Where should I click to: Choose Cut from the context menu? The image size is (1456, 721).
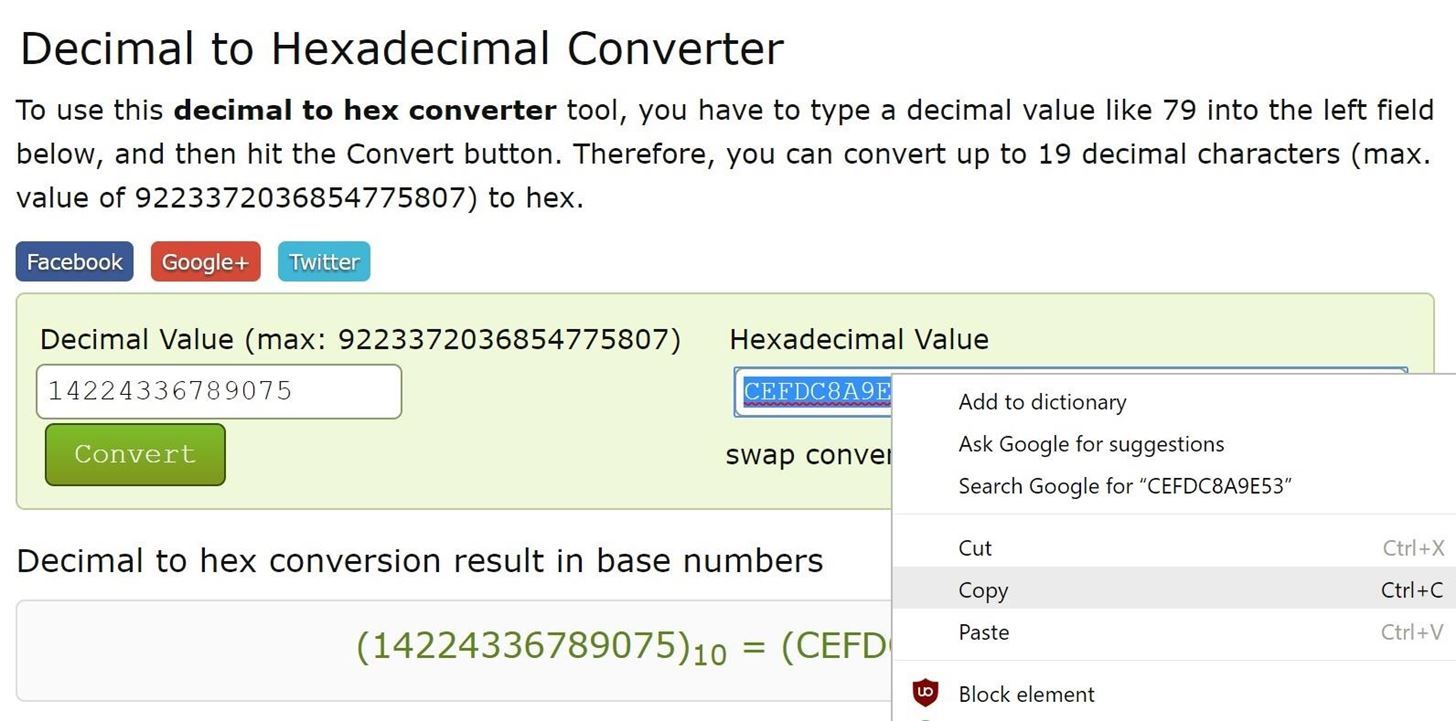pyautogui.click(x=975, y=548)
